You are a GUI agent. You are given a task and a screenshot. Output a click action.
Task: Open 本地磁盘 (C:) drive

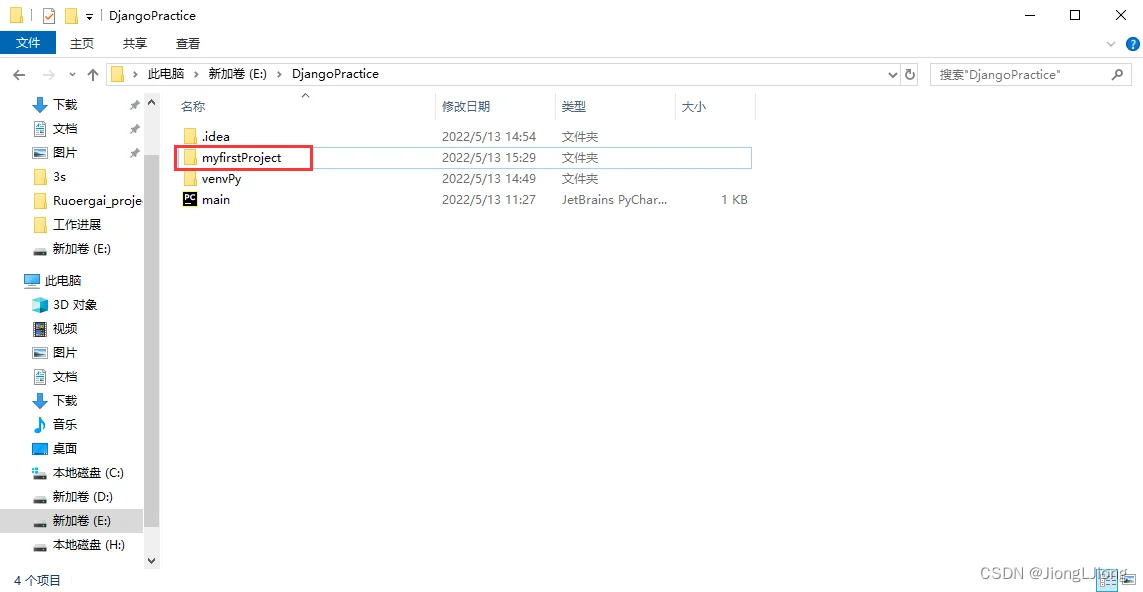pyautogui.click(x=88, y=472)
